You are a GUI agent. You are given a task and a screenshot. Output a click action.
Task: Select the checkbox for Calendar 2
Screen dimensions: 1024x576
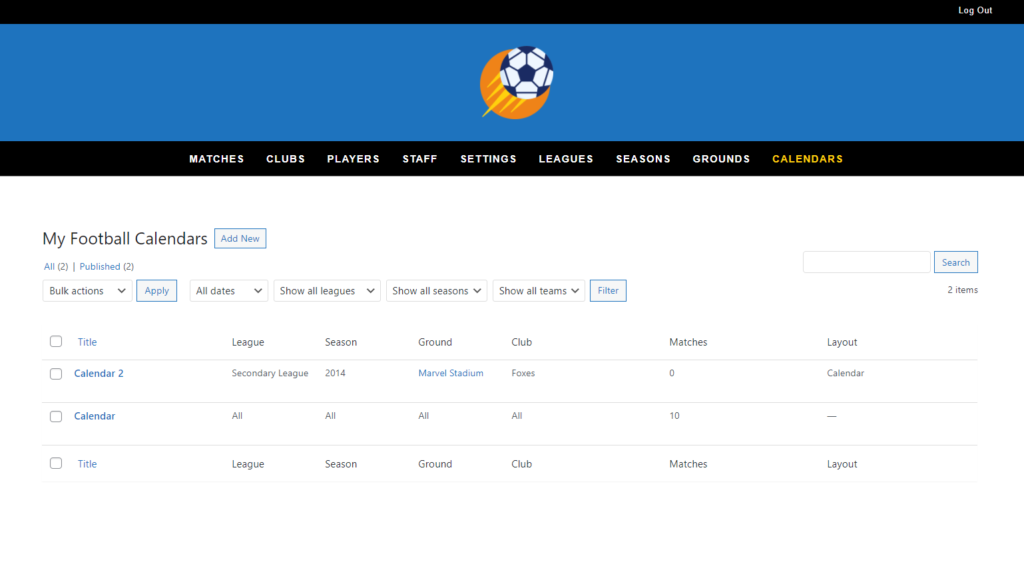pos(56,373)
